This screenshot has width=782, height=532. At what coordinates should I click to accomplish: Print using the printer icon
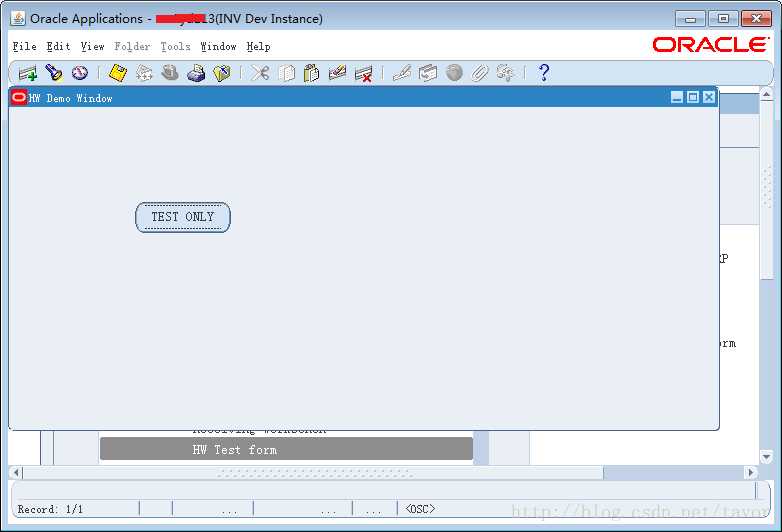pos(196,73)
